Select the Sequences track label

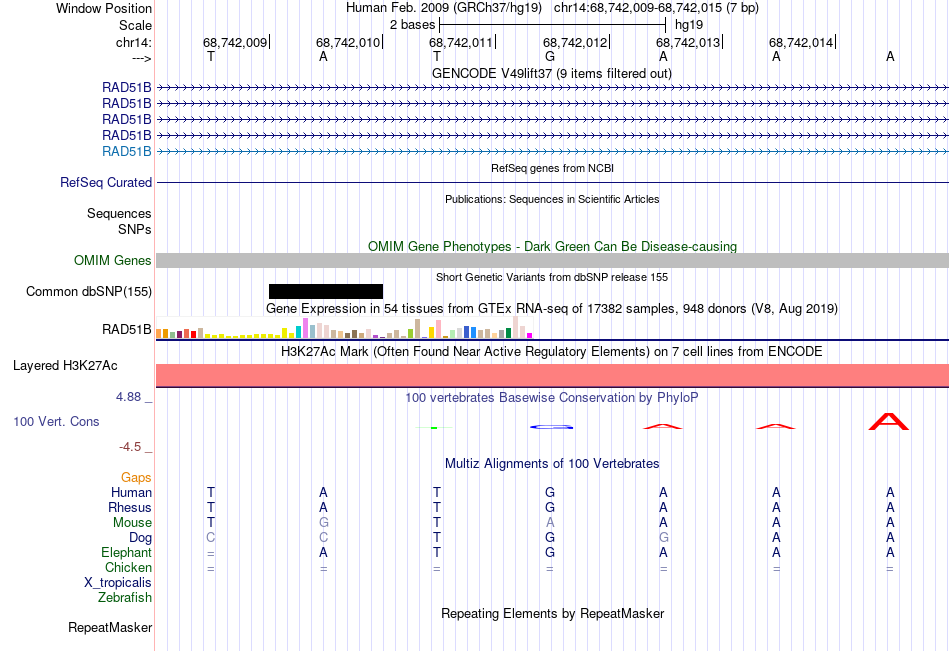pyautogui.click(x=119, y=213)
